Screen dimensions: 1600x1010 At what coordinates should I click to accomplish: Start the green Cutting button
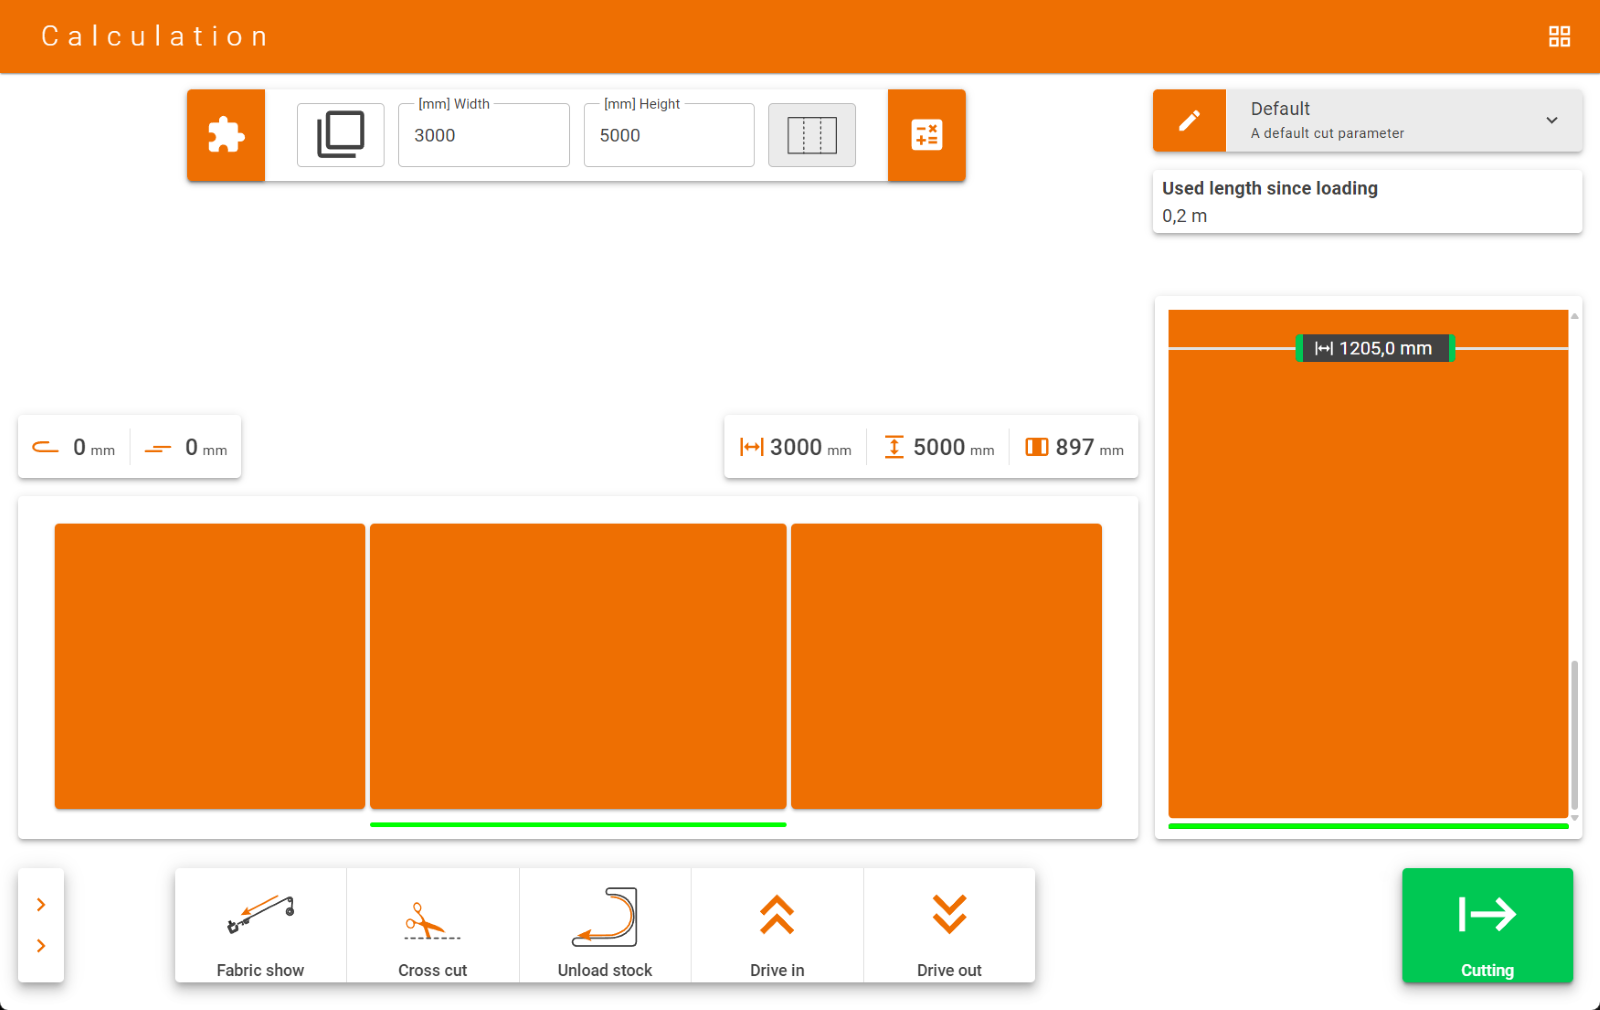coord(1487,926)
